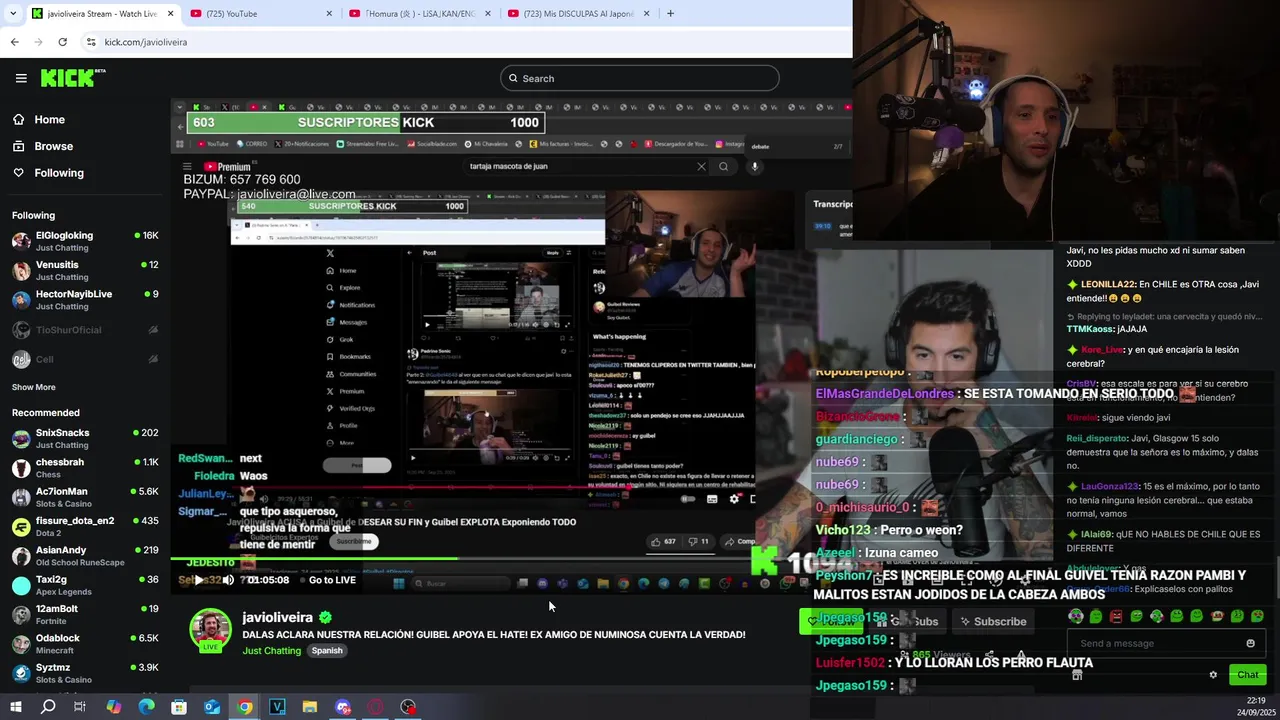Expand followed channels with Show more

[x=34, y=387]
